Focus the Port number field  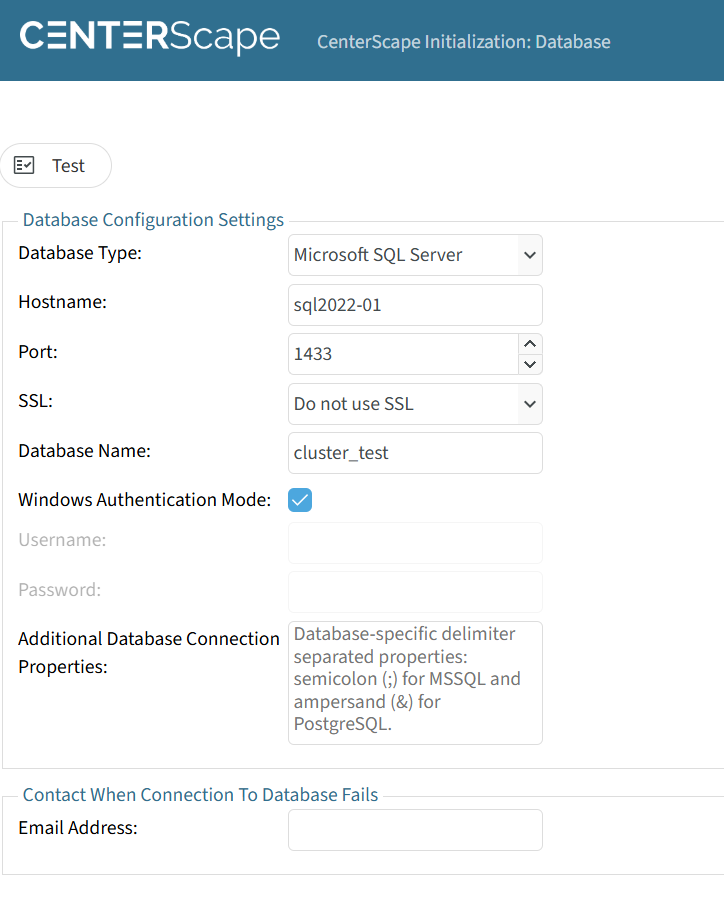pyautogui.click(x=402, y=354)
